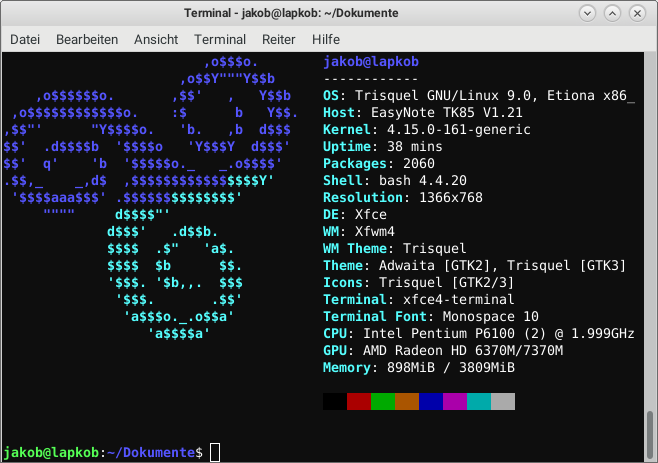Click the red color block
Image resolution: width=658 pixels, height=463 pixels.
(359, 401)
